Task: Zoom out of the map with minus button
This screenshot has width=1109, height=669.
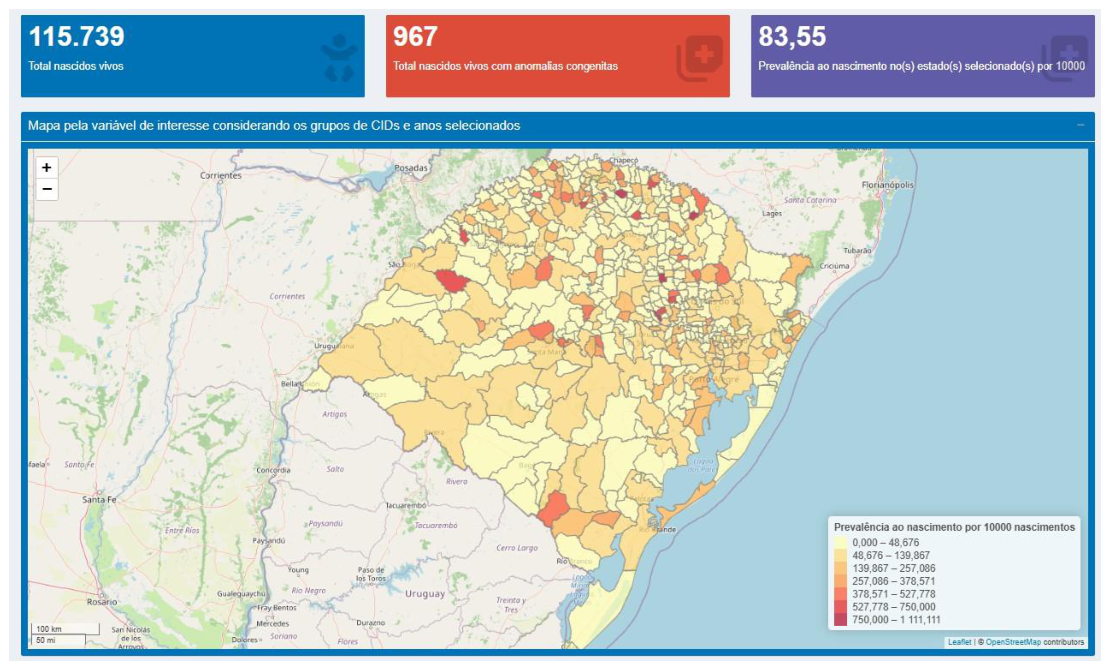Action: (x=47, y=190)
